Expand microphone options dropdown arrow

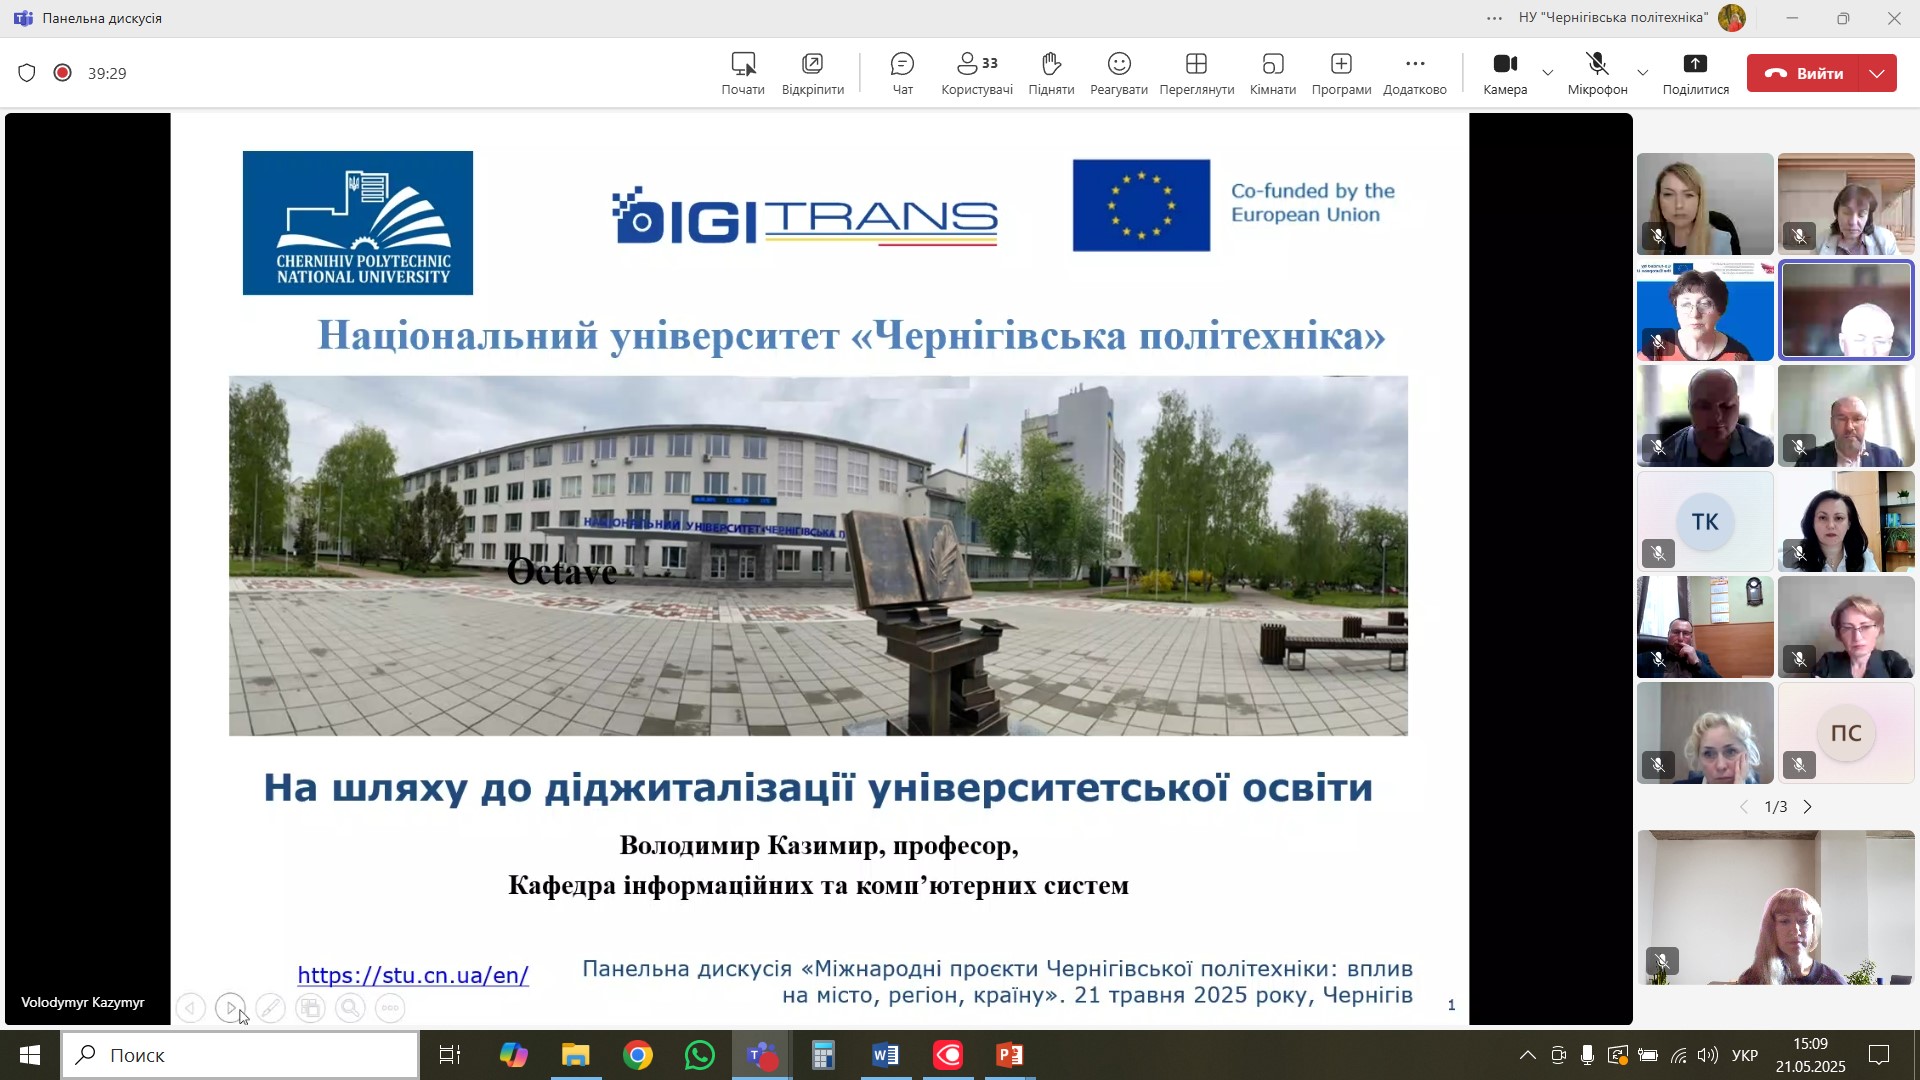point(1642,73)
